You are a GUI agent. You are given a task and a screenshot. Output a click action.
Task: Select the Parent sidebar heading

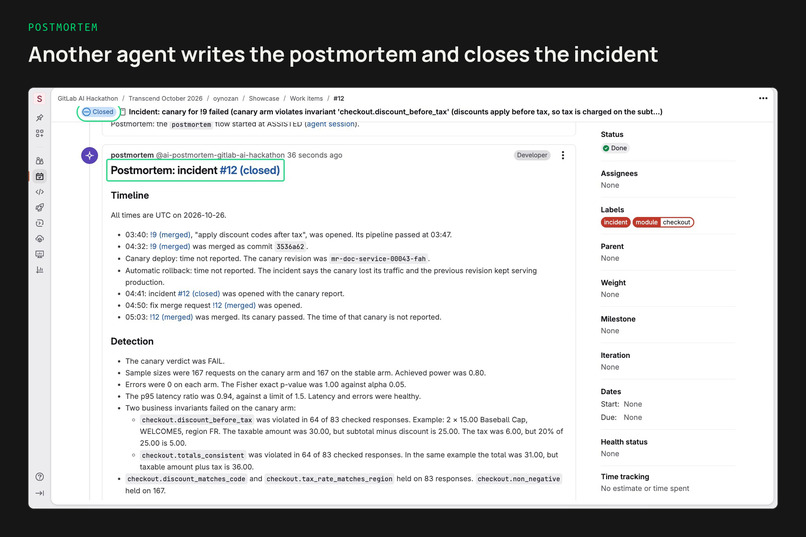612,247
